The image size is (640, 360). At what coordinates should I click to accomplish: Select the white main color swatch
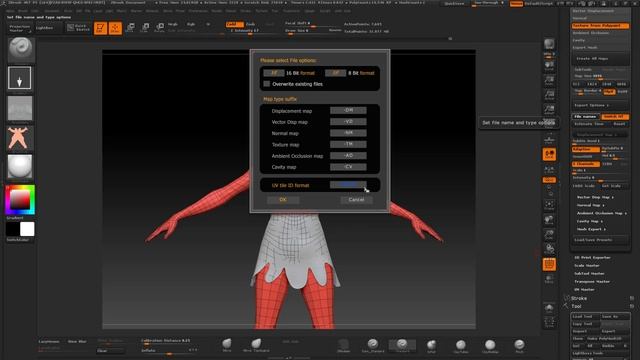point(27,229)
